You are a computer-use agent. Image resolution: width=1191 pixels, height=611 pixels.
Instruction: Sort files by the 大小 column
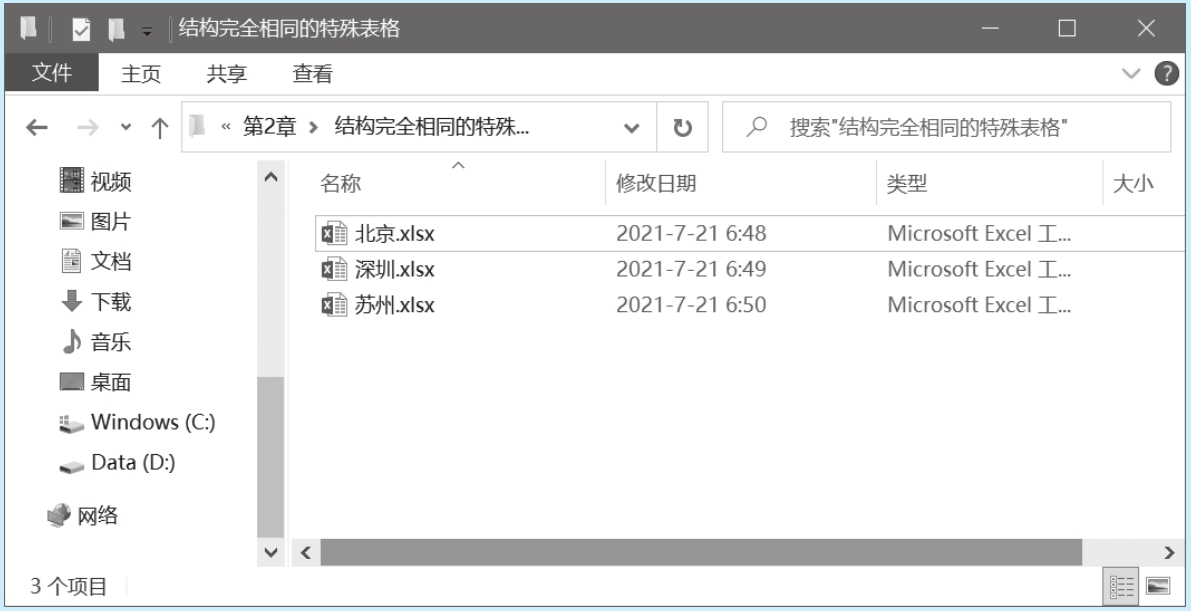[1133, 183]
